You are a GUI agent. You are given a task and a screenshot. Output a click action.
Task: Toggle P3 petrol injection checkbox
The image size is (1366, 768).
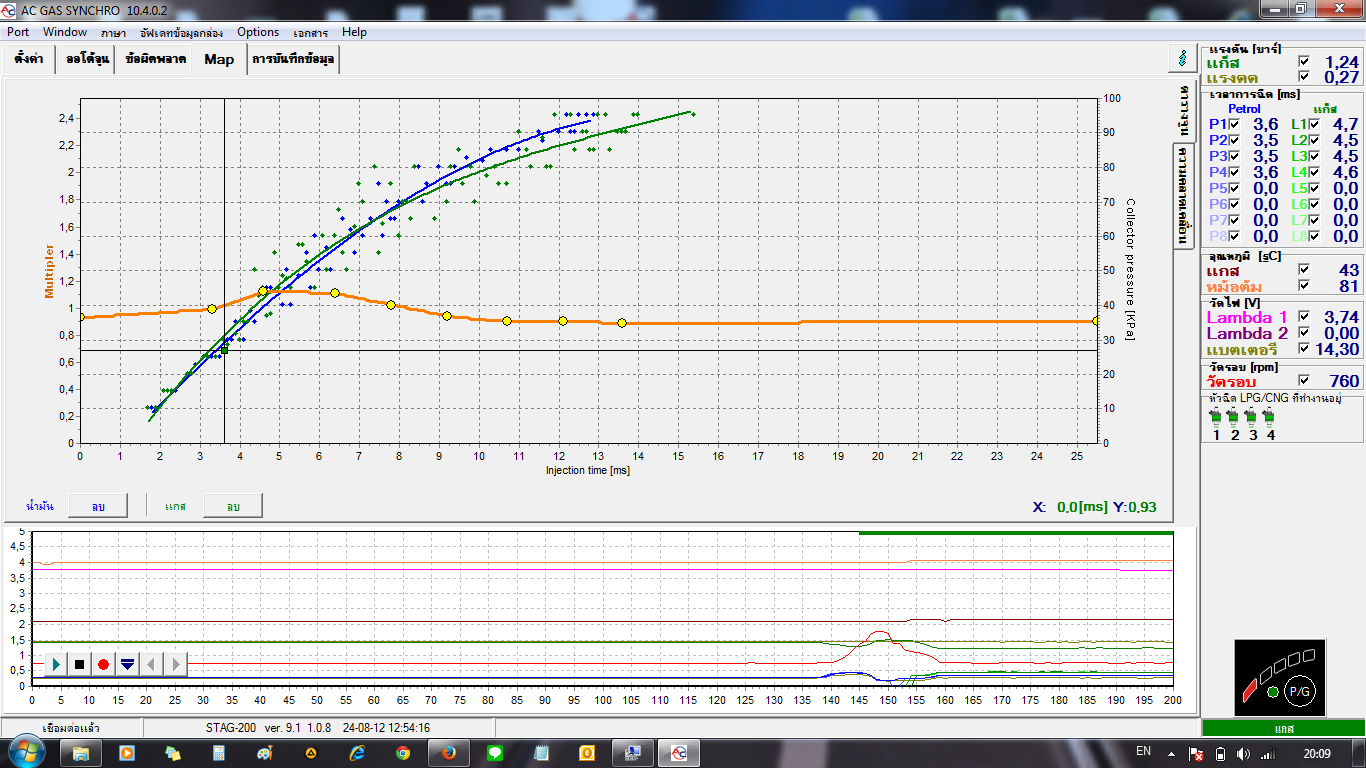click(1234, 156)
